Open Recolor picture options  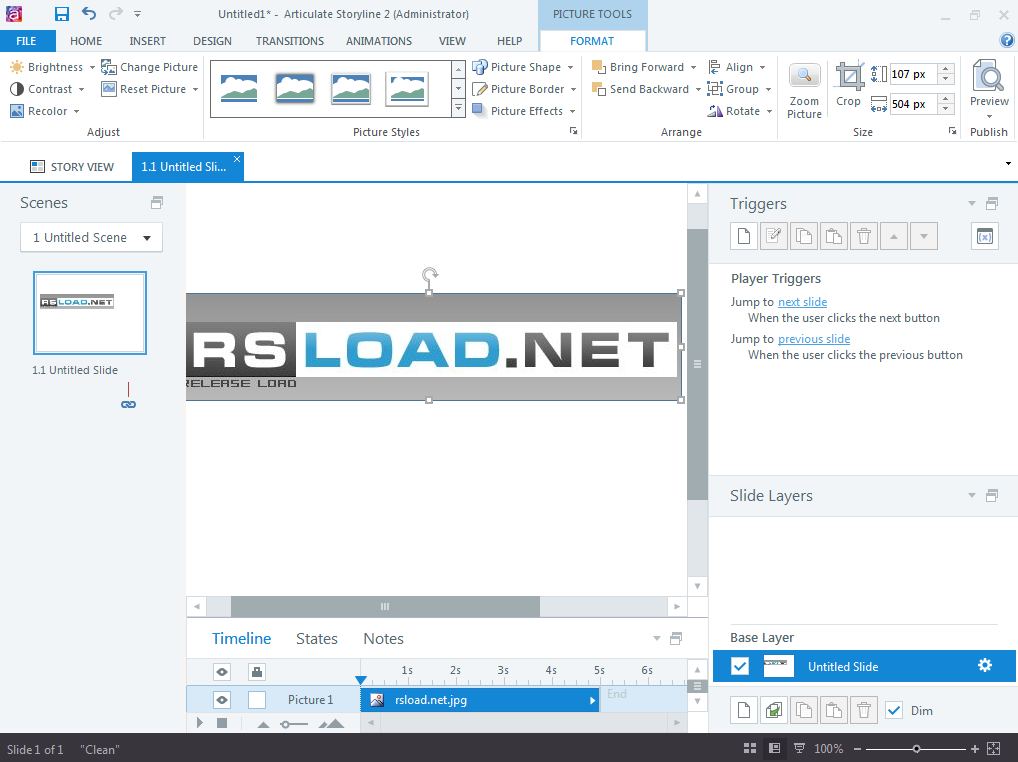[x=44, y=111]
